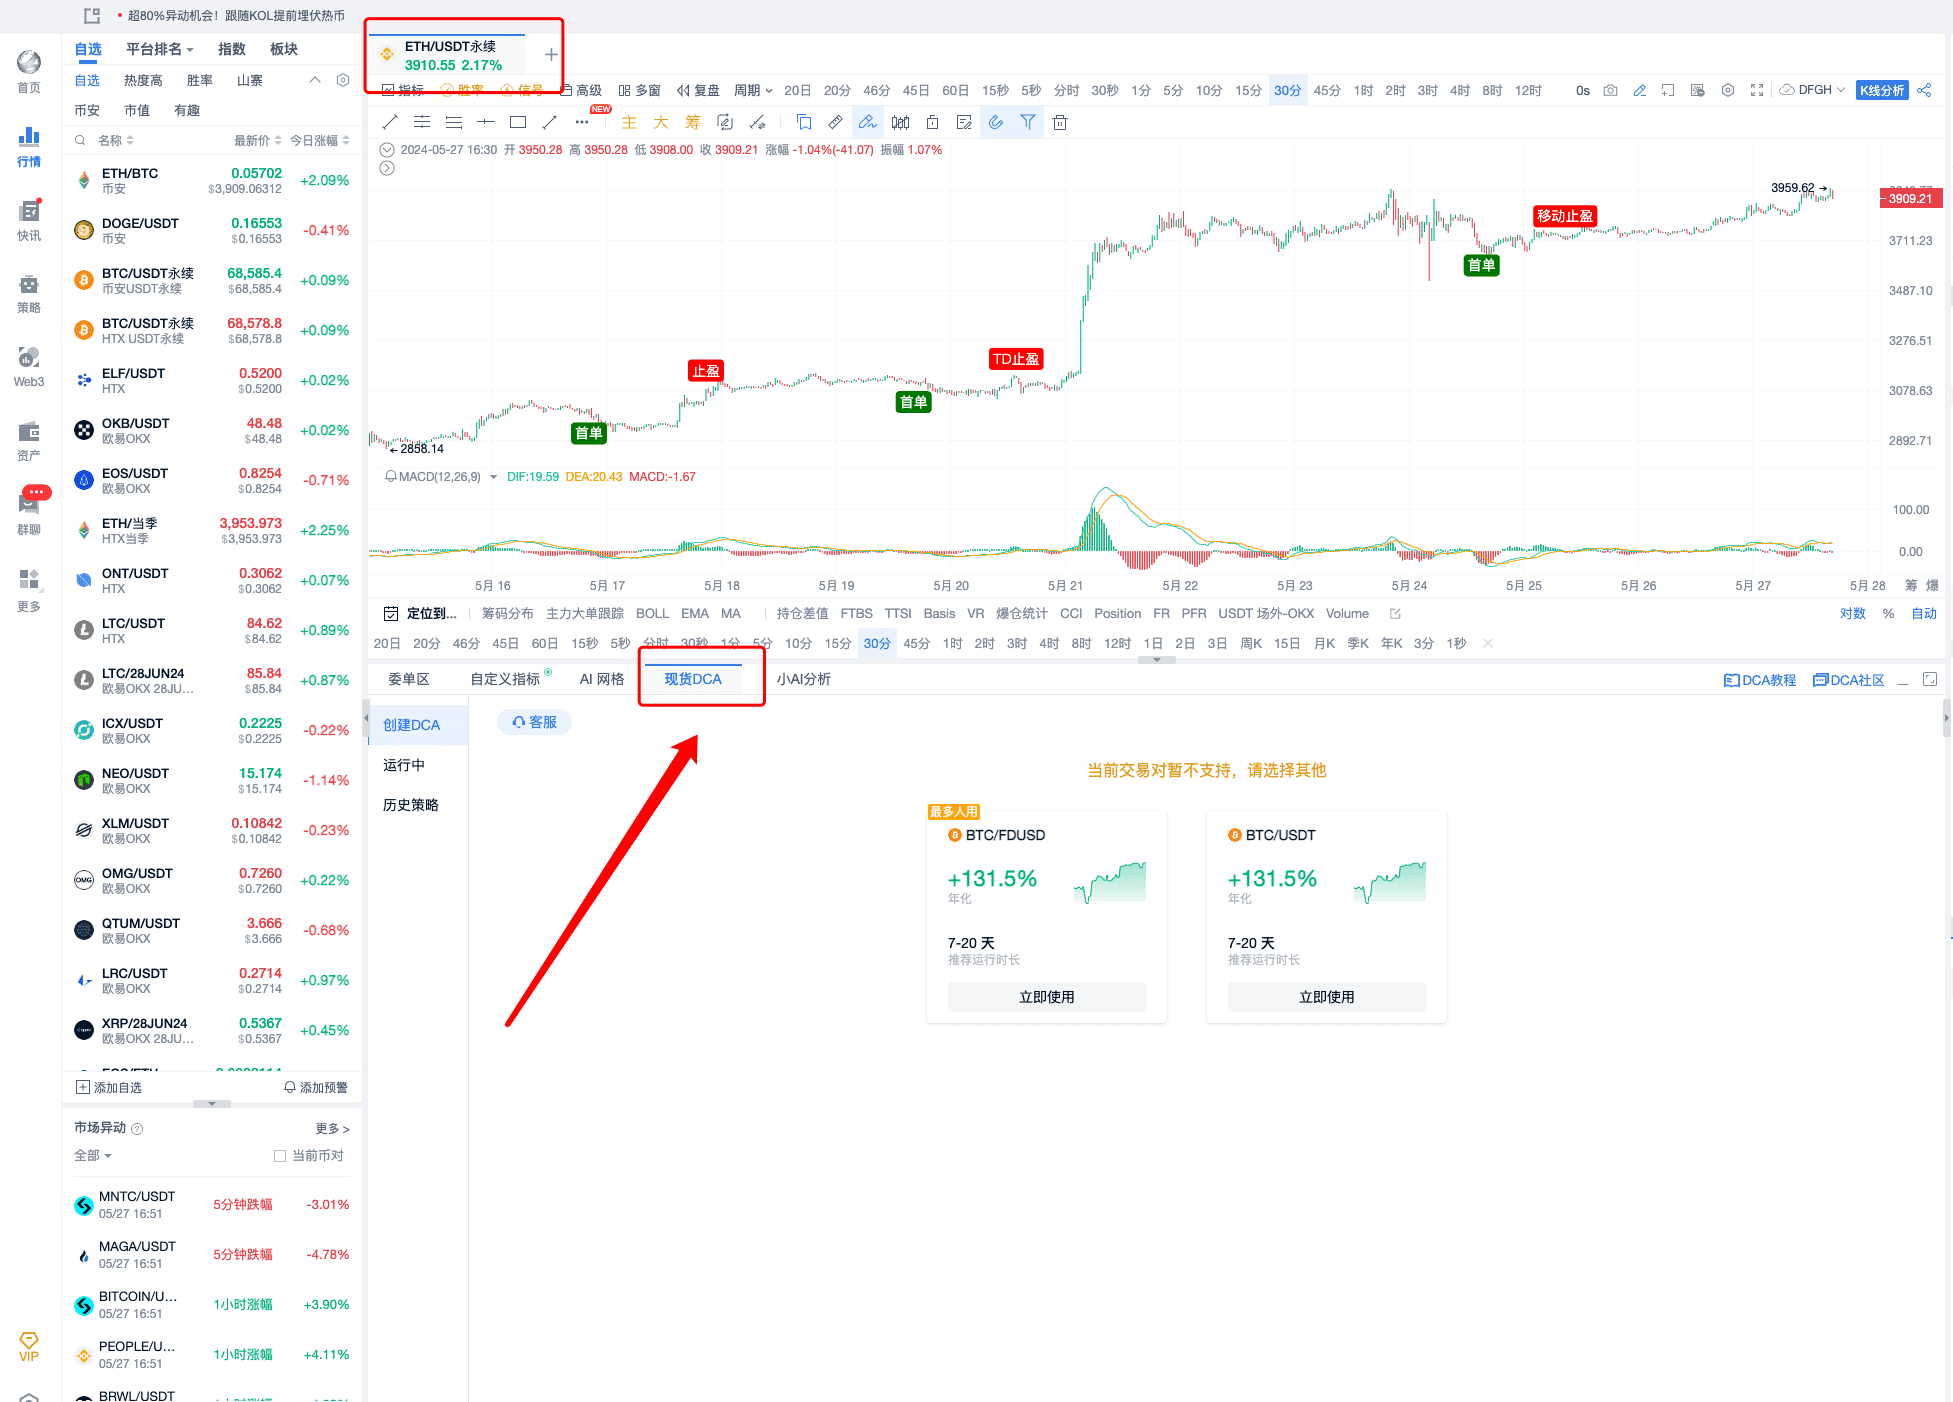Collapse the OHLC info line chevron
This screenshot has width=1953, height=1402.
(387, 150)
